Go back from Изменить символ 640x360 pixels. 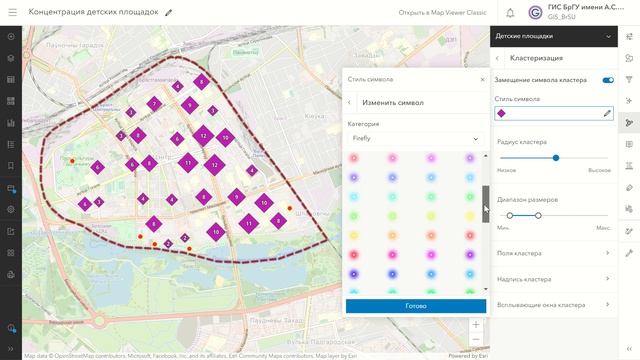click(x=349, y=102)
